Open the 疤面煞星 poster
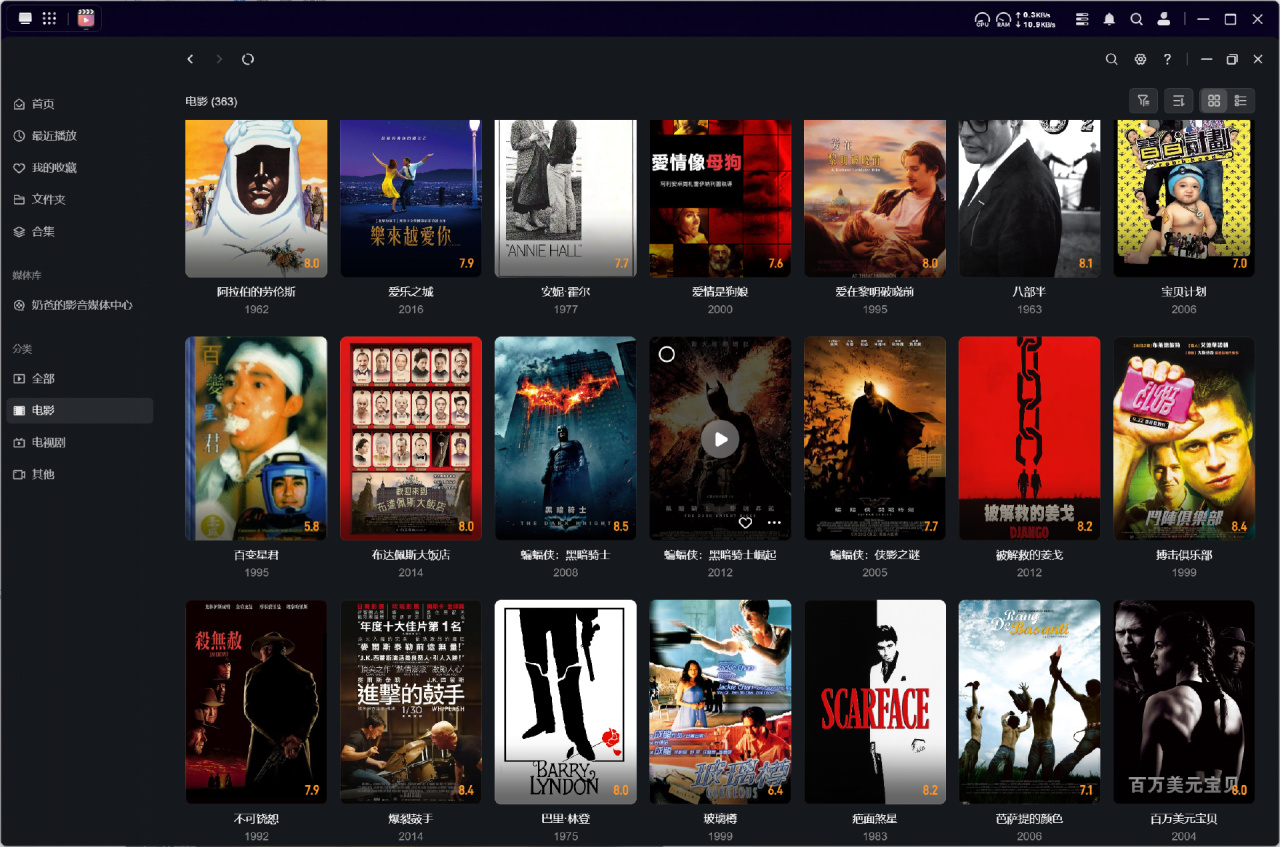Viewport: 1280px width, 847px height. [x=875, y=702]
